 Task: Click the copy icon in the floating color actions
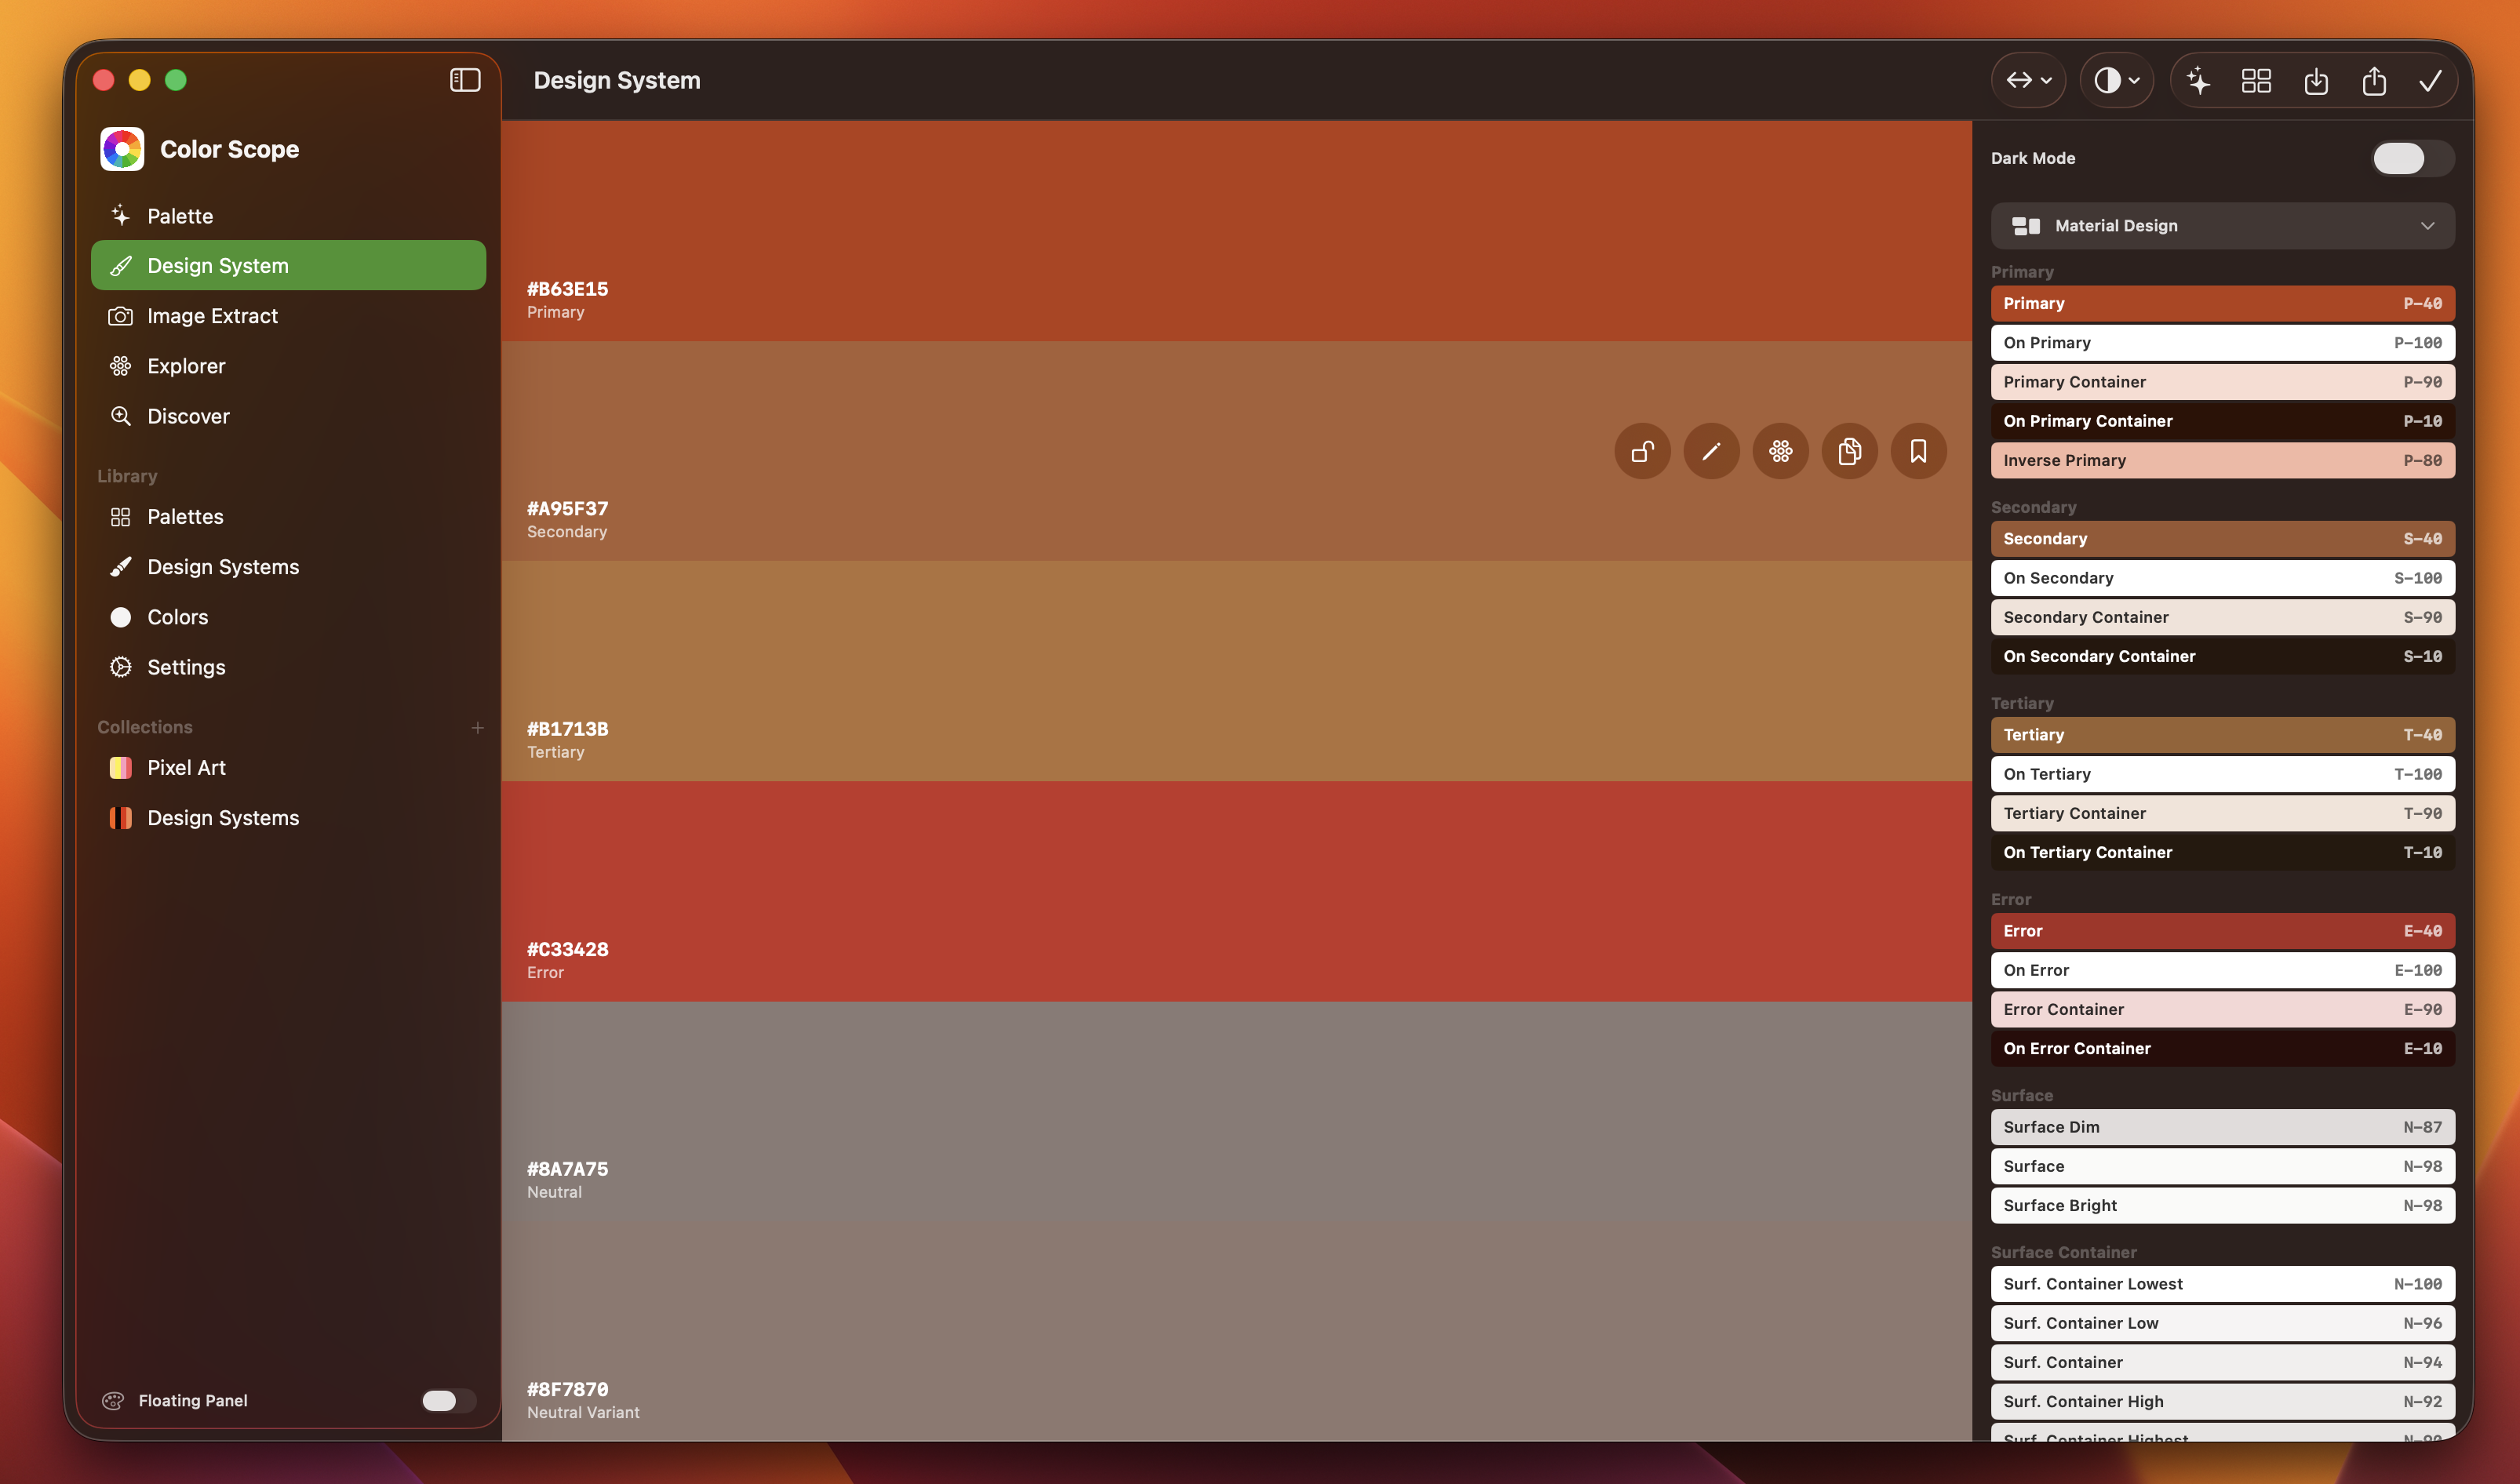1849,451
